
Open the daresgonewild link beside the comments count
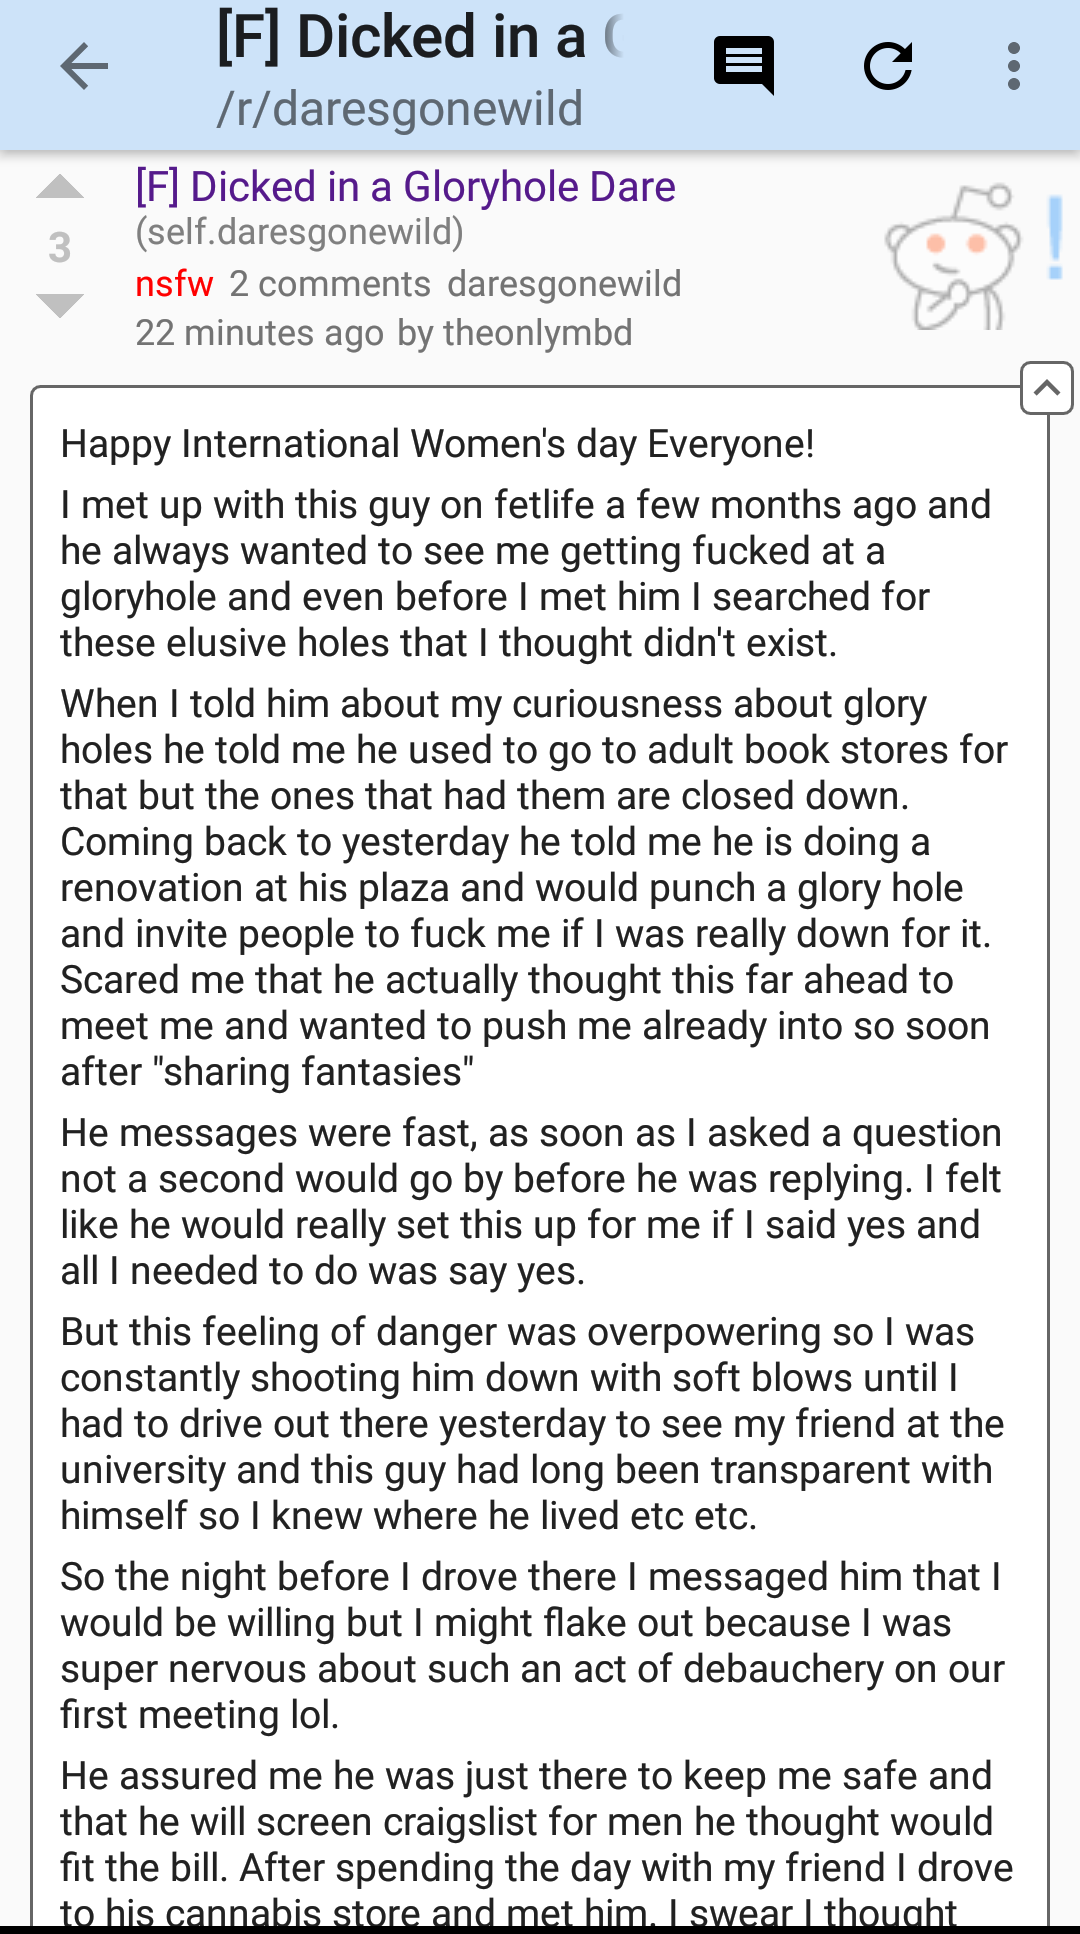(564, 284)
